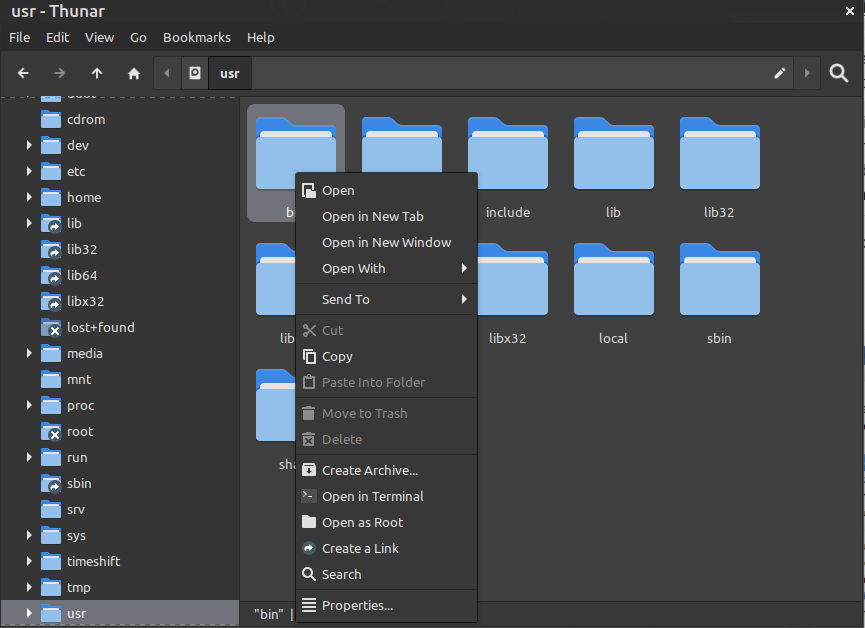865x628 pixels.
Task: Click the filesystem root disk icon in path bar
Action: click(195, 73)
